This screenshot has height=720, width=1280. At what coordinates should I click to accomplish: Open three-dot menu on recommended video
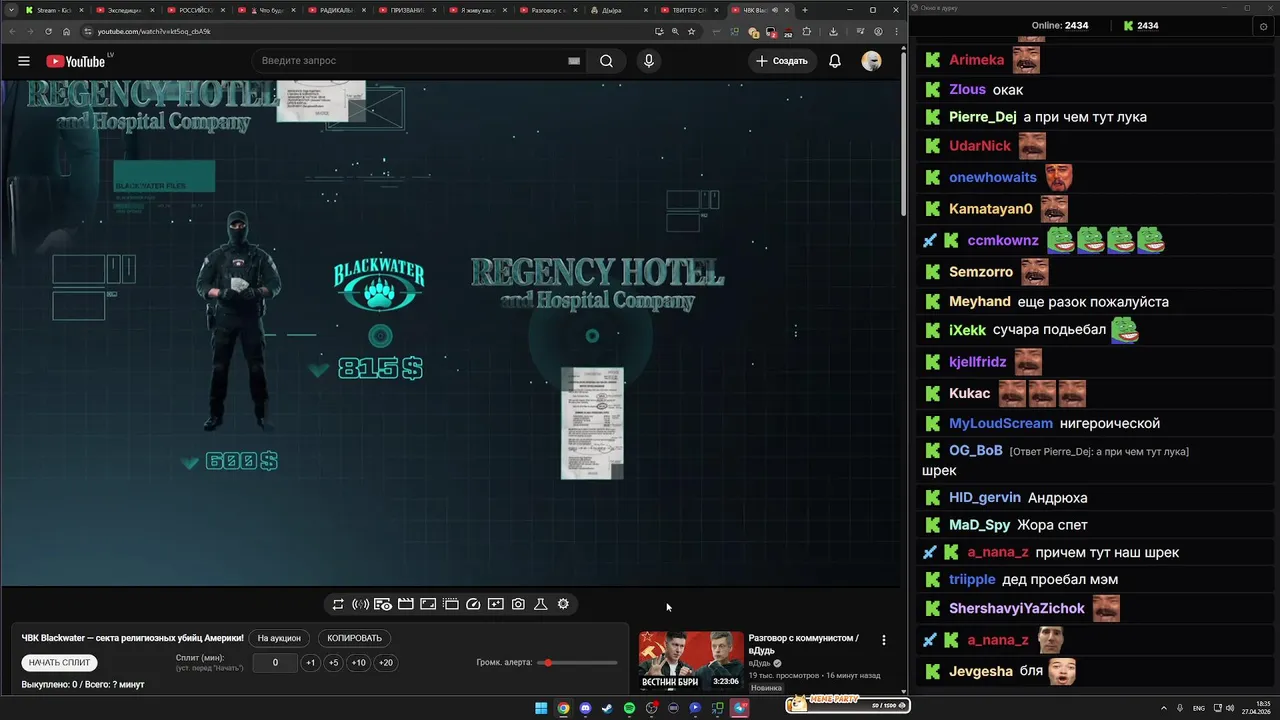883,640
